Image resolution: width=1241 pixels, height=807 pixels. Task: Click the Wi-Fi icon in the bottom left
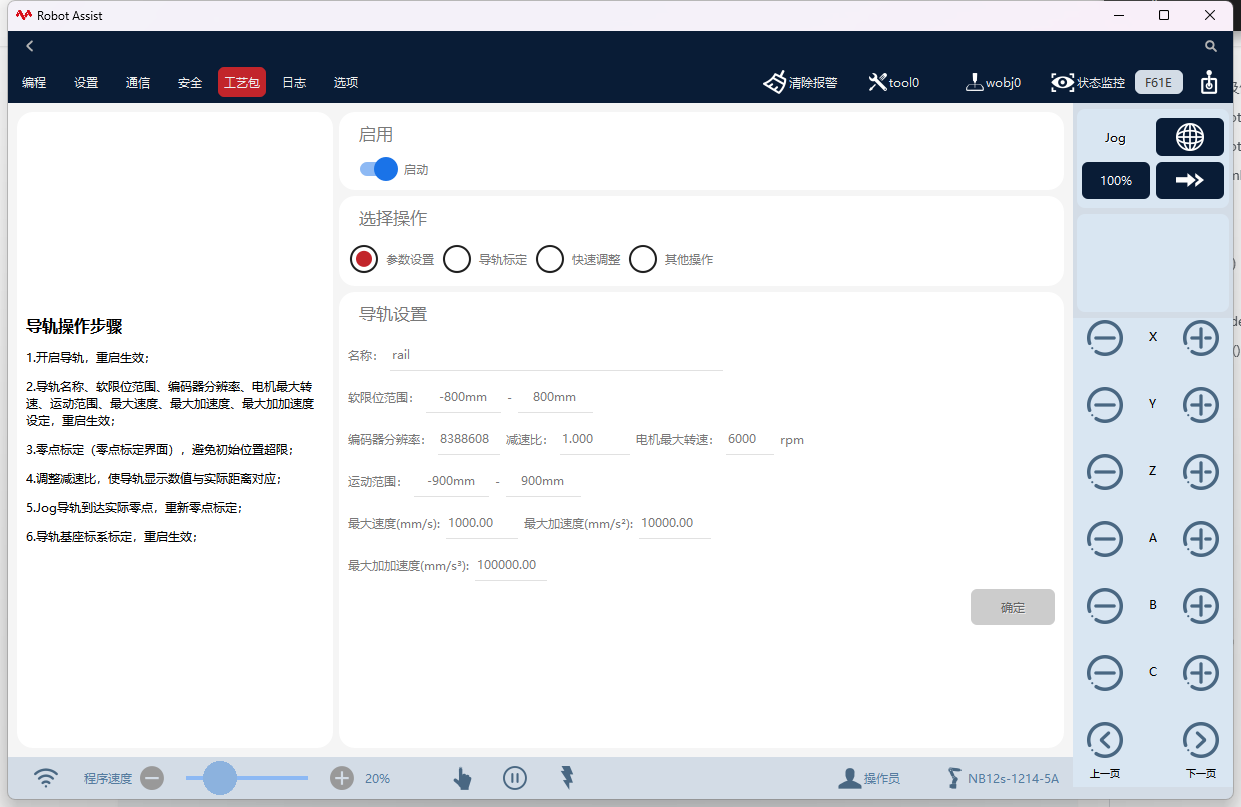pyautogui.click(x=44, y=777)
